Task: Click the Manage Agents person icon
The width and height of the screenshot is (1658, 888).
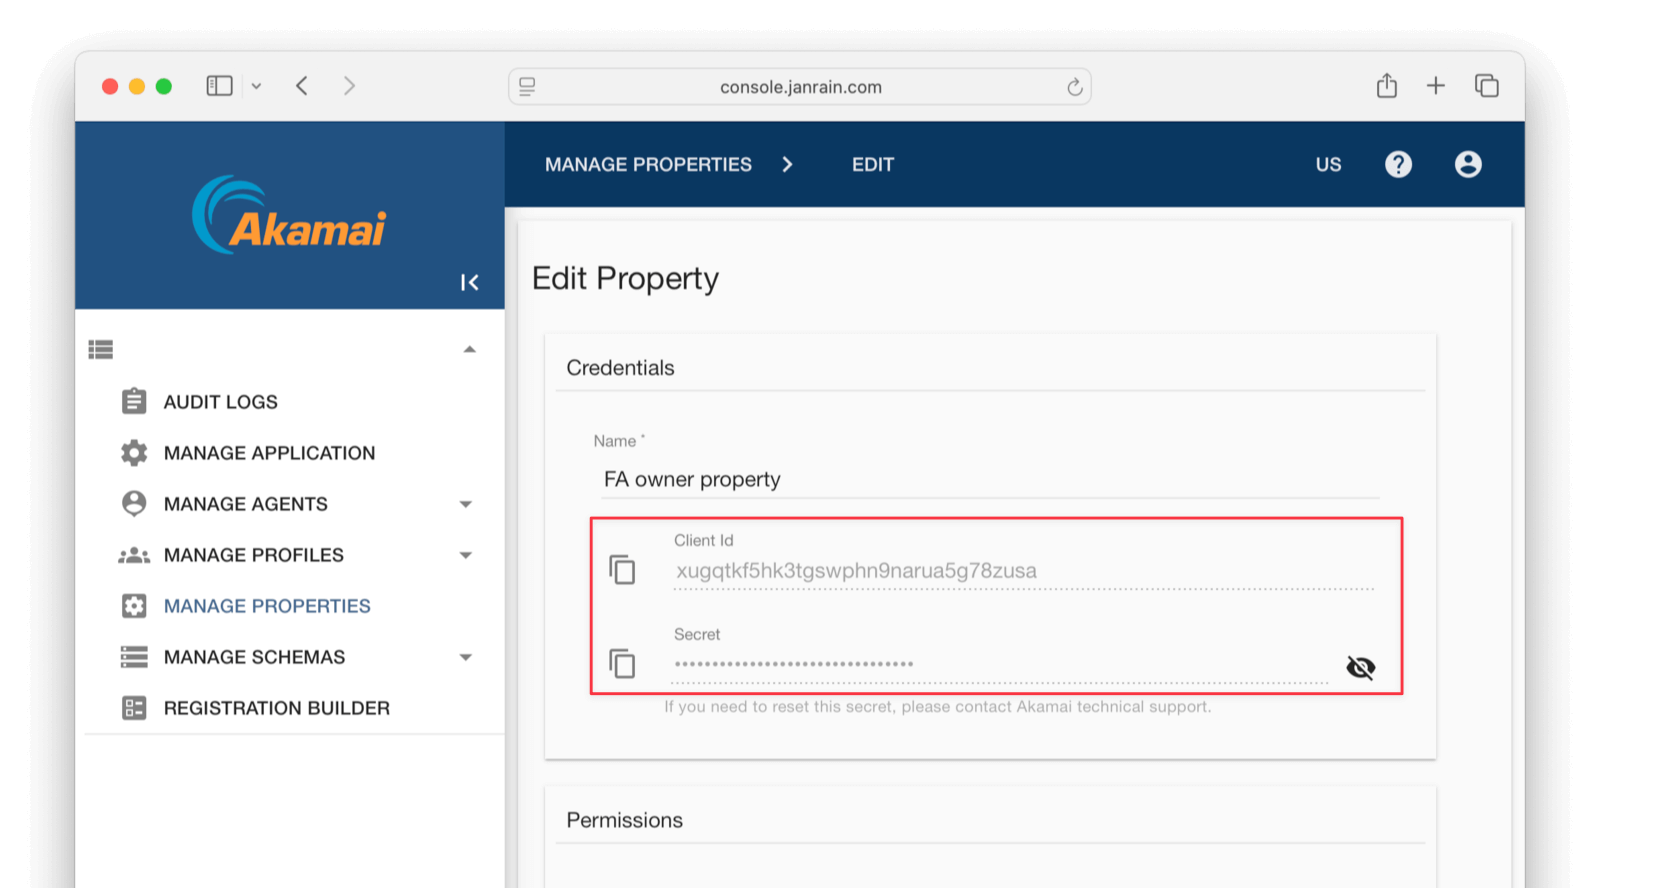Action: coord(134,503)
